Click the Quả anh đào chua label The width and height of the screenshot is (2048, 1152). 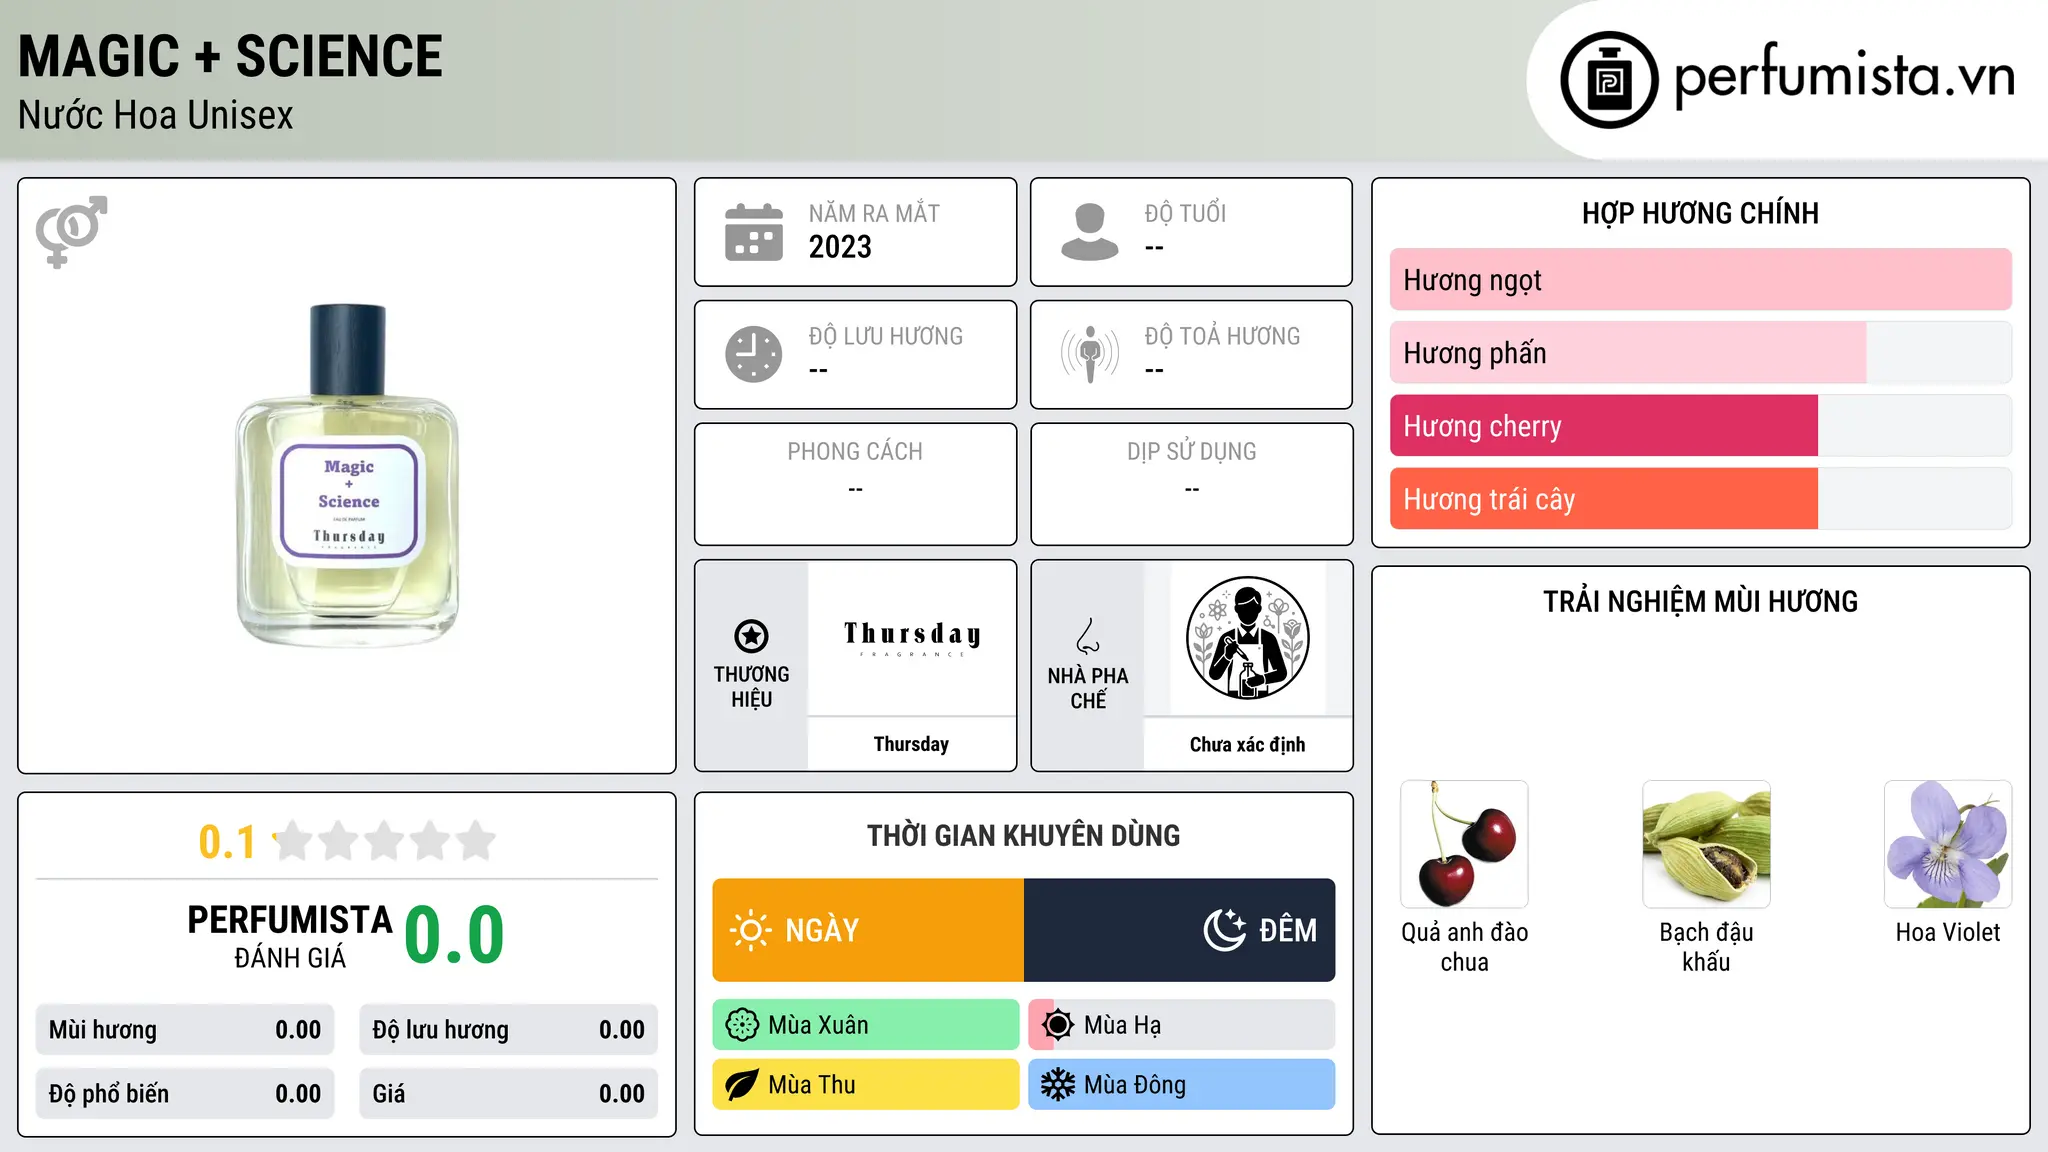click(x=1464, y=947)
